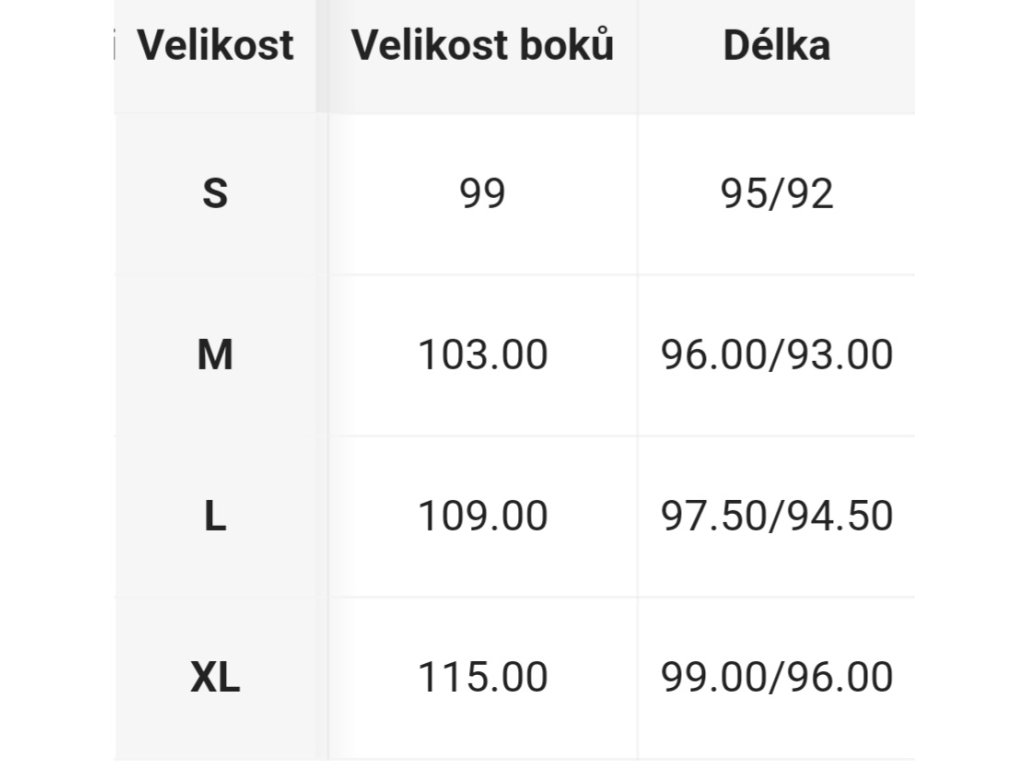Click the length value 96.00/93.00
The width and height of the screenshot is (1024, 768).
[776, 355]
